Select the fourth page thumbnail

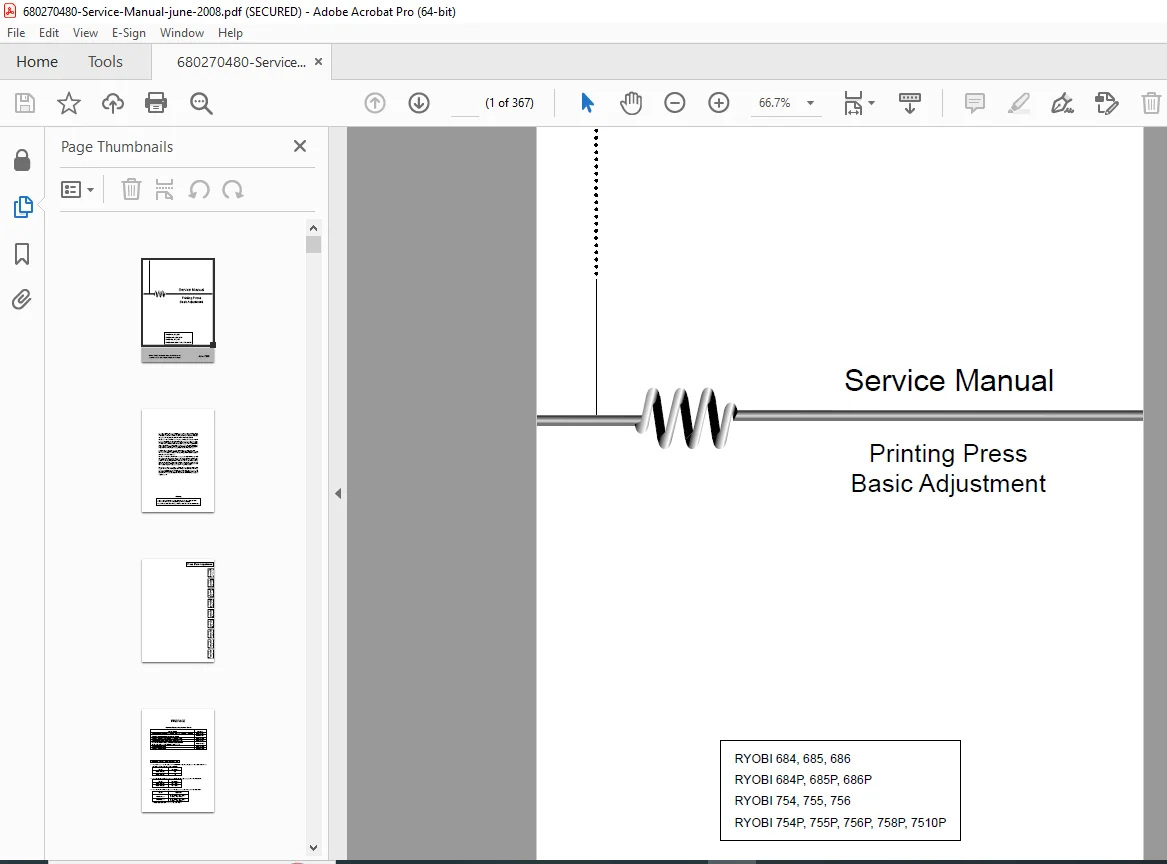tap(178, 761)
